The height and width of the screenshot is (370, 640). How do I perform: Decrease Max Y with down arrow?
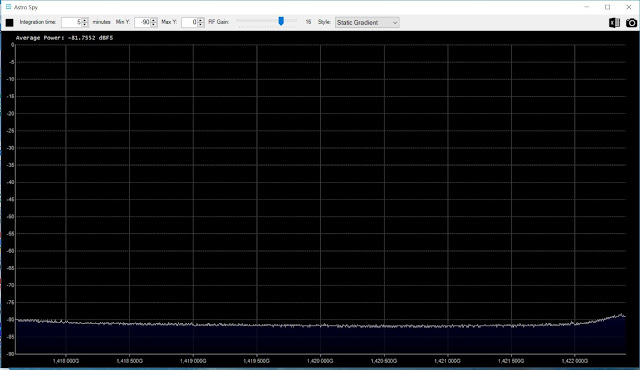[x=201, y=25]
